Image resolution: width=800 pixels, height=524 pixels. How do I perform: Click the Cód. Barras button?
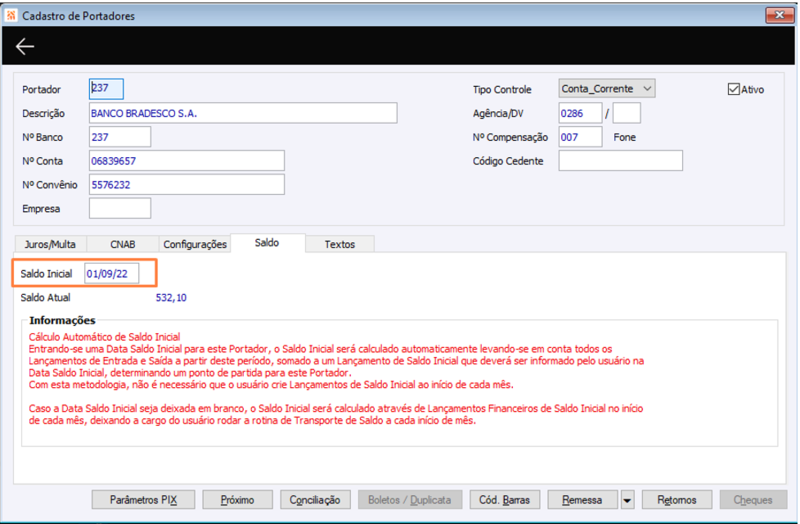[504, 500]
